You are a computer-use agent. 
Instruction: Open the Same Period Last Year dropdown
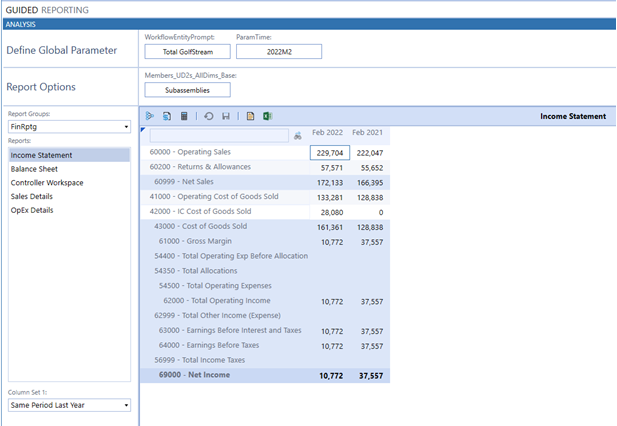tap(69, 405)
